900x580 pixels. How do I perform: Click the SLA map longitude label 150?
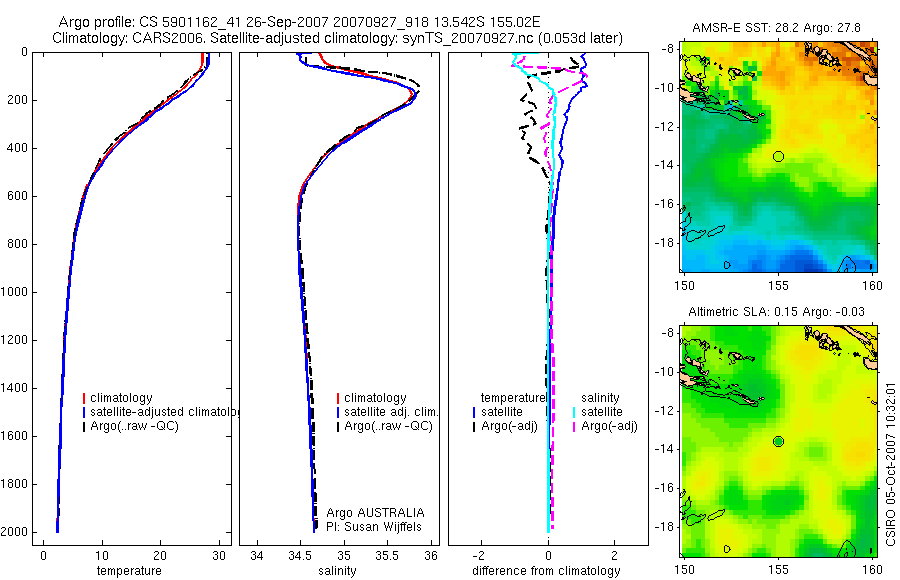tap(684, 570)
